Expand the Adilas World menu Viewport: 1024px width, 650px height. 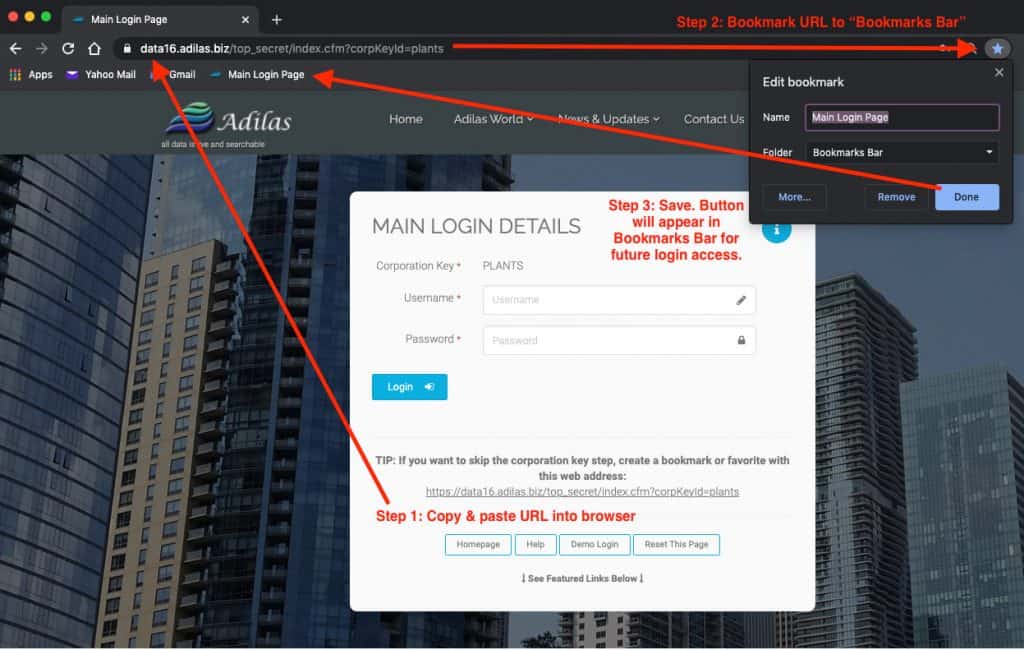click(494, 119)
